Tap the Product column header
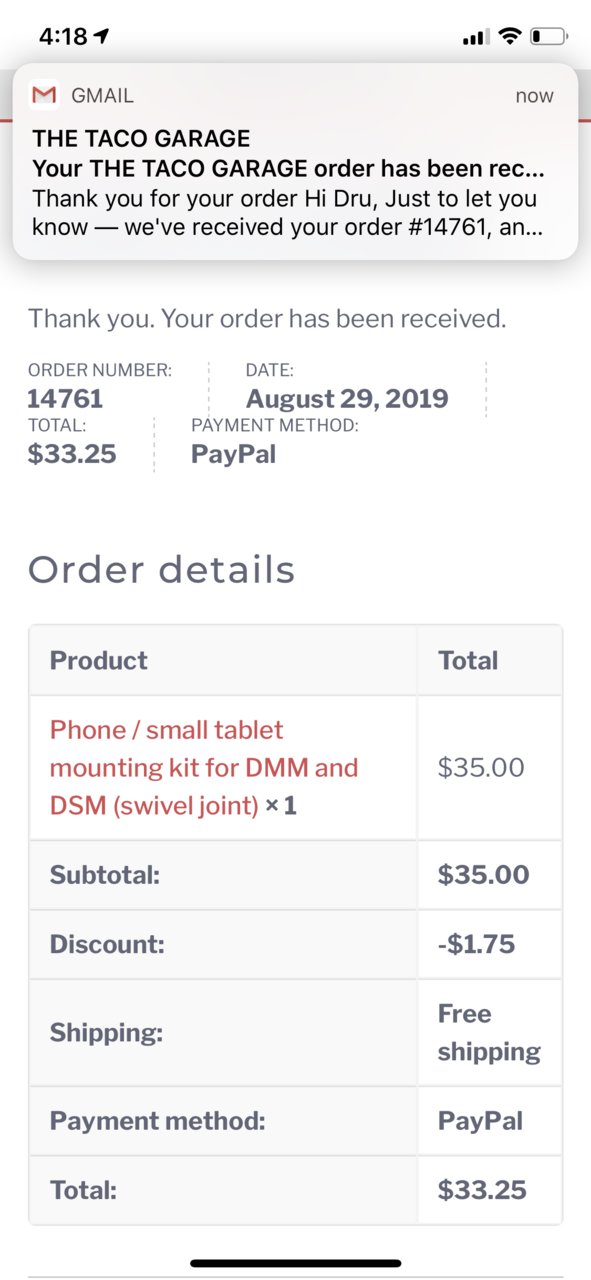591x1280 pixels. point(99,660)
